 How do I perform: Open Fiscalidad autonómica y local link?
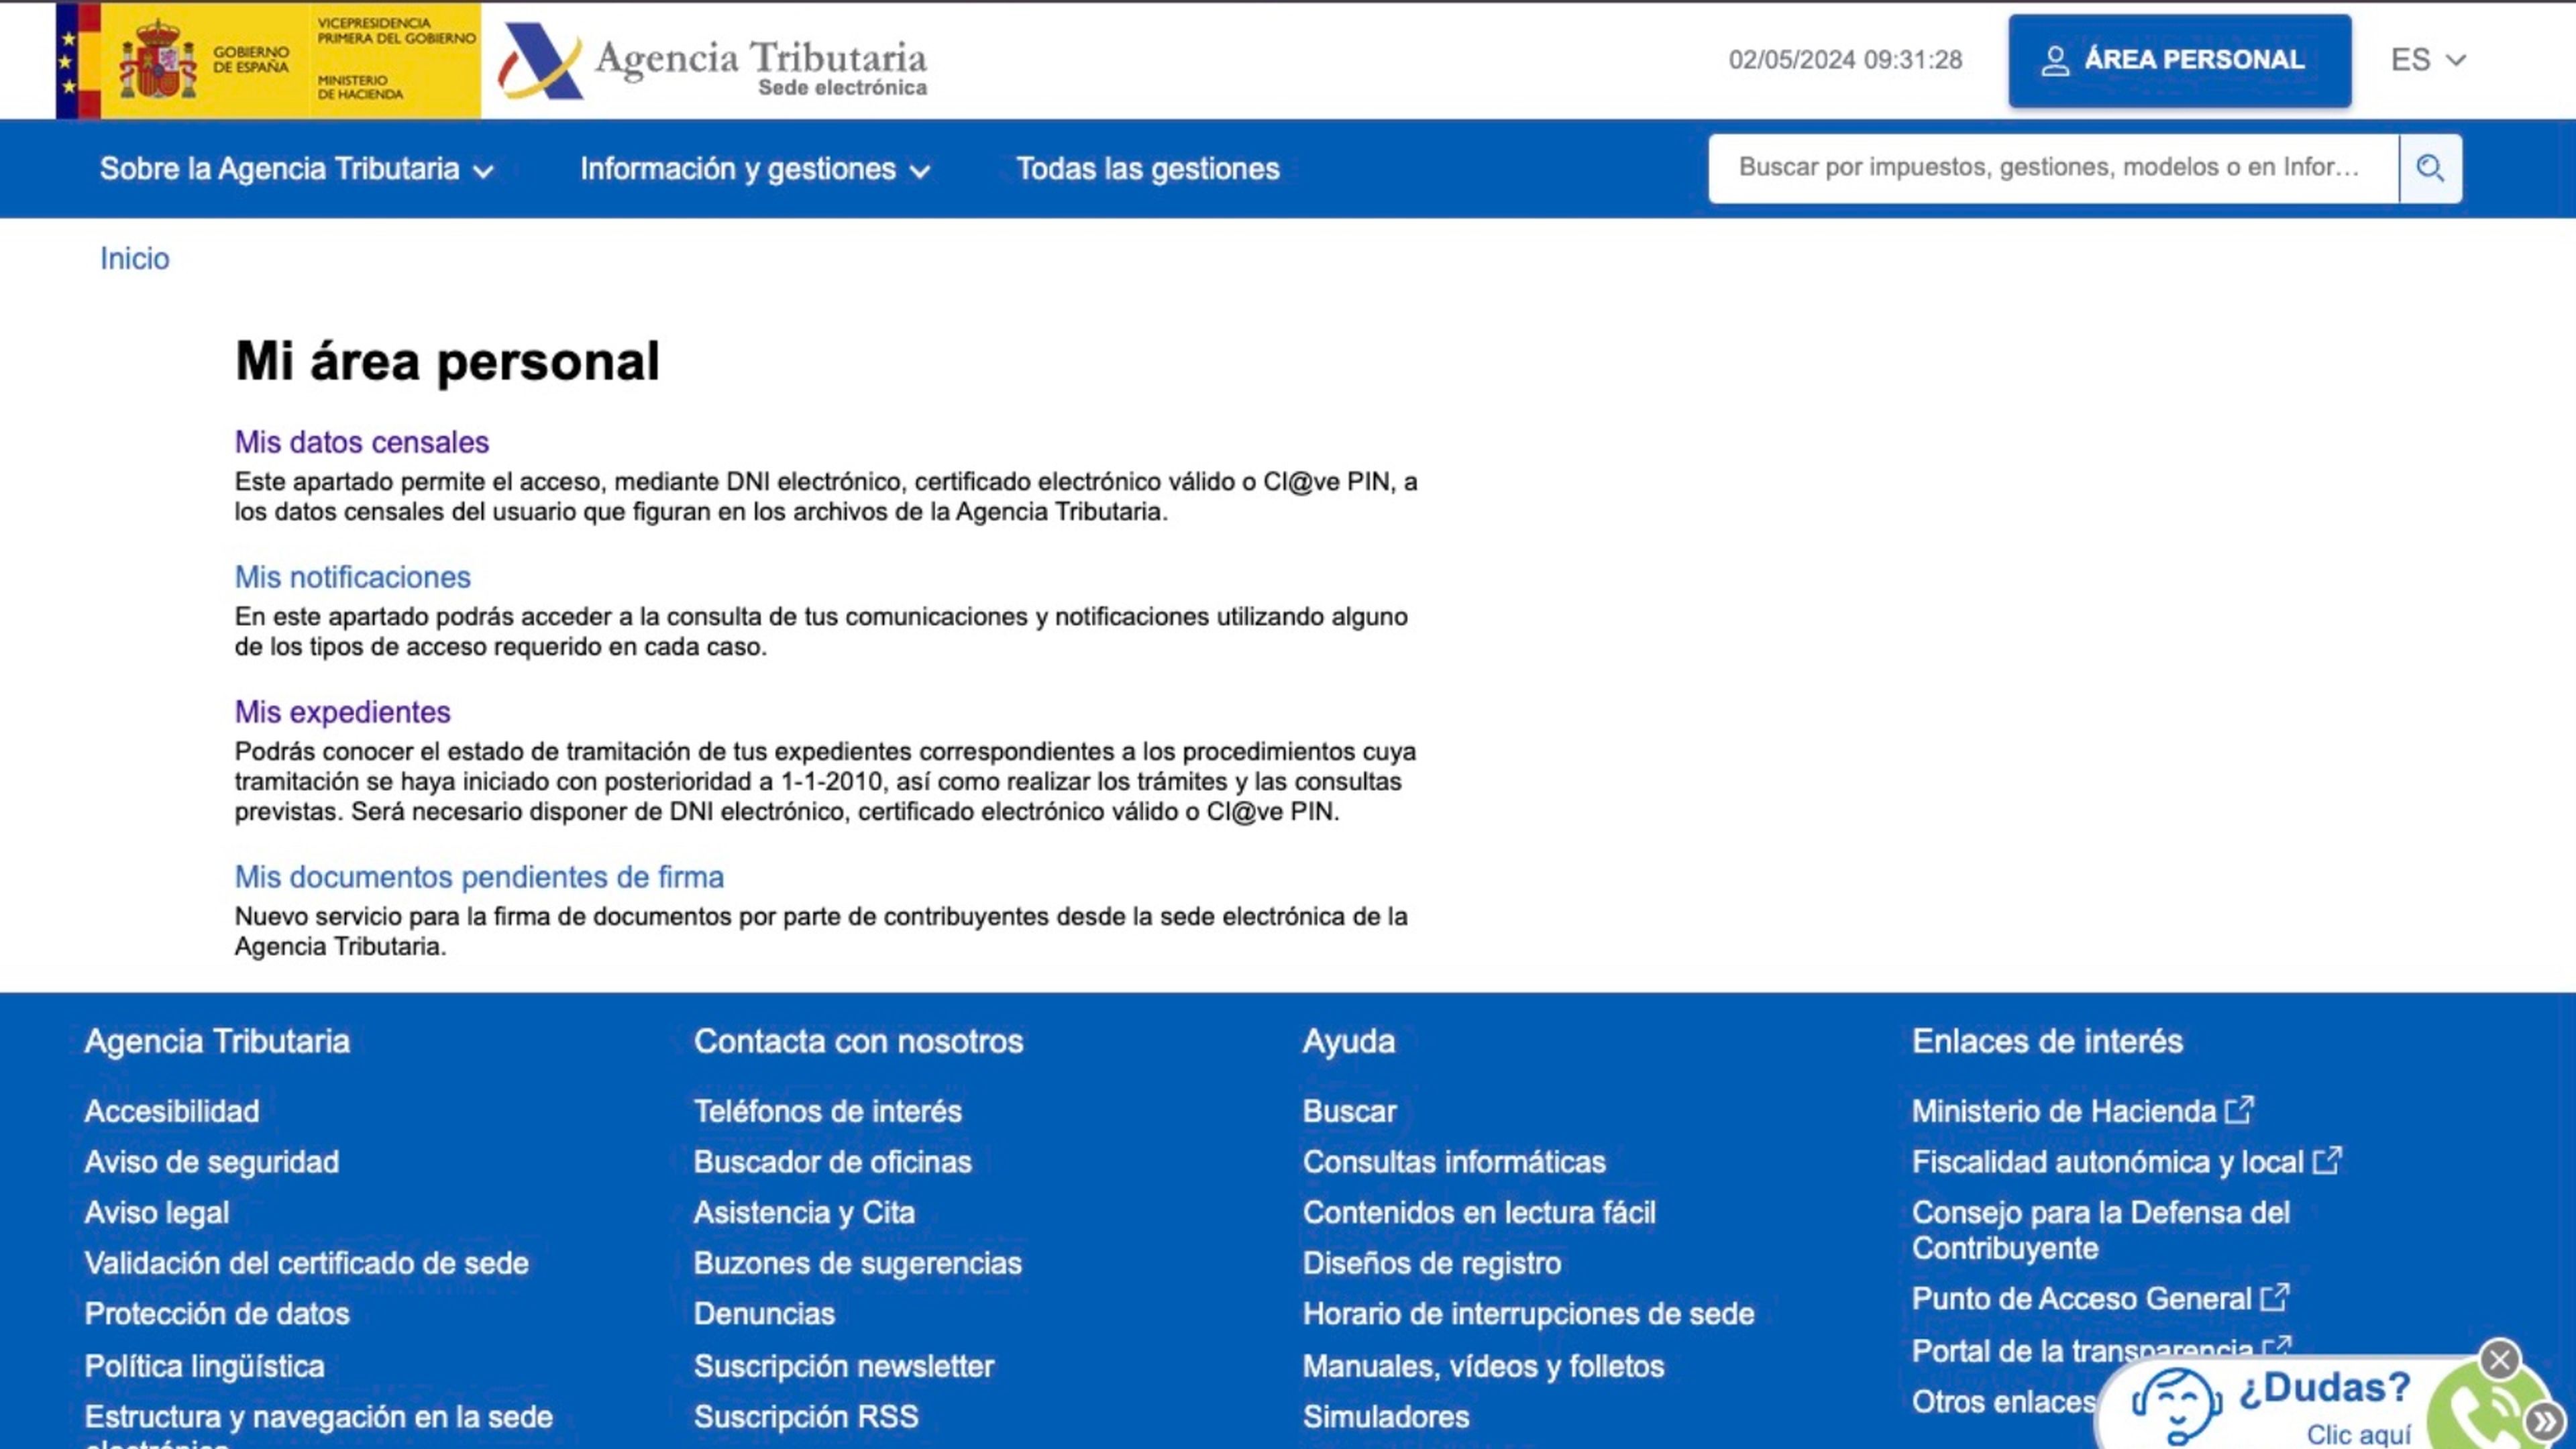pos(2127,1162)
